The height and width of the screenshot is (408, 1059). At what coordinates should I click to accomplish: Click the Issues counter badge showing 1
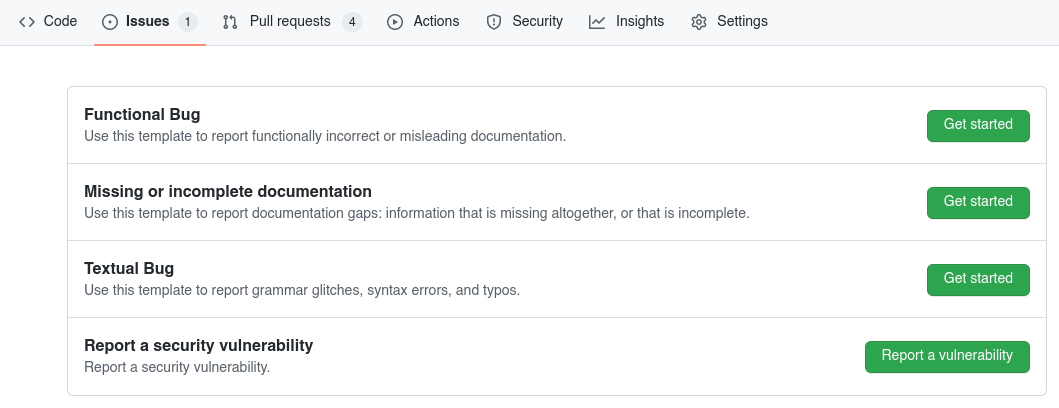(187, 21)
